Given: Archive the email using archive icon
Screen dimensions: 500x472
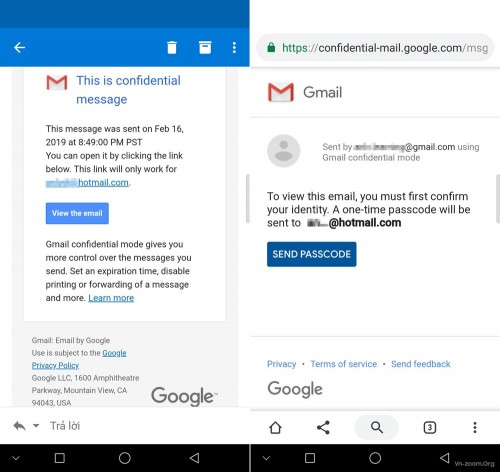Looking at the screenshot, I should coord(205,48).
